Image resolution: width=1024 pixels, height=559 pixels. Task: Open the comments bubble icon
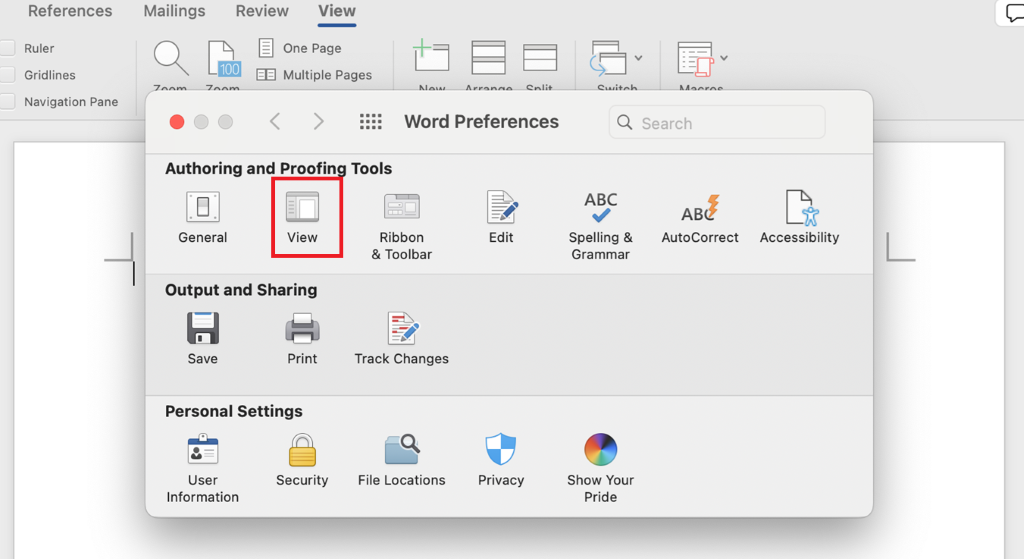pyautogui.click(x=1012, y=13)
